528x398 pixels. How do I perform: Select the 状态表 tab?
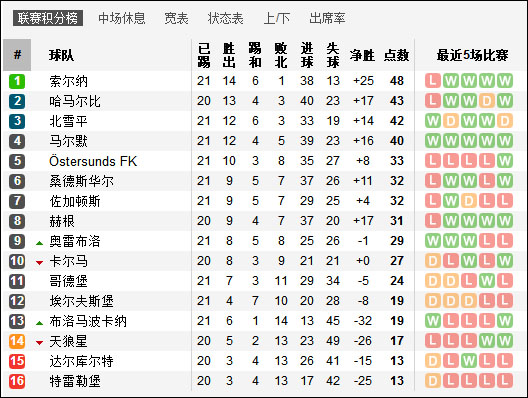pos(226,18)
